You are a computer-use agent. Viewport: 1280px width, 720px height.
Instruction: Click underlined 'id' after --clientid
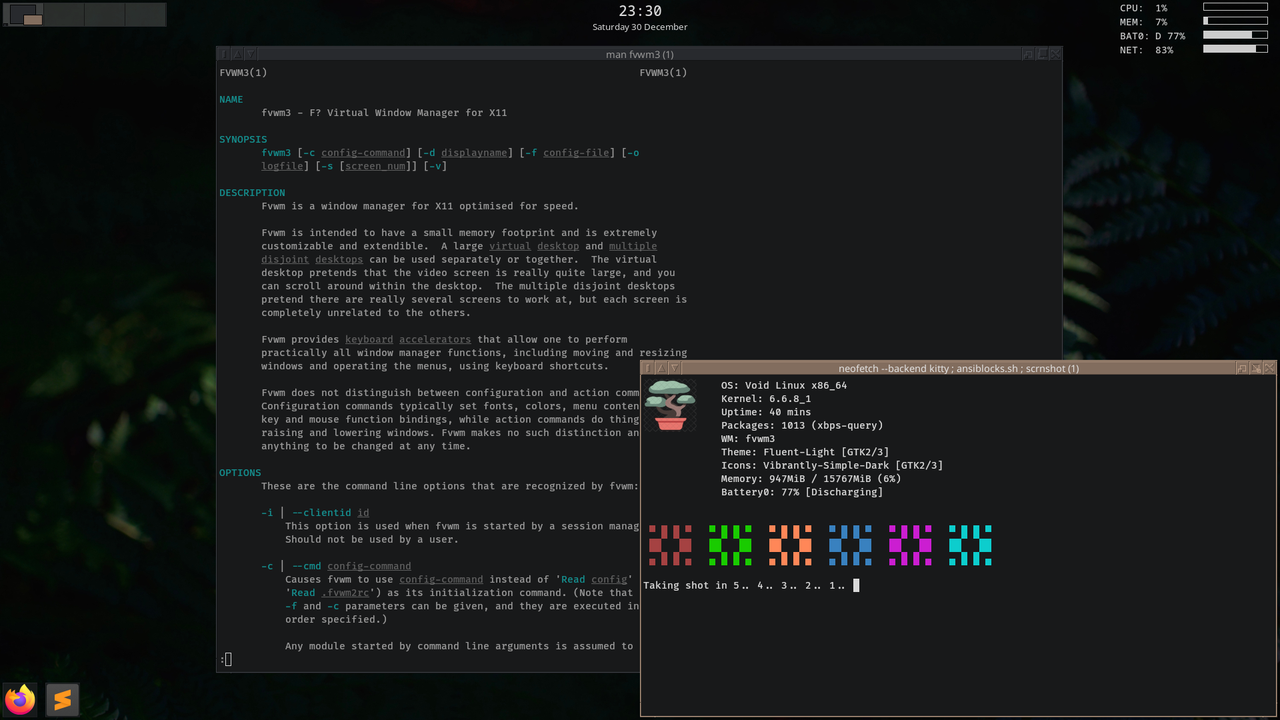[363, 512]
